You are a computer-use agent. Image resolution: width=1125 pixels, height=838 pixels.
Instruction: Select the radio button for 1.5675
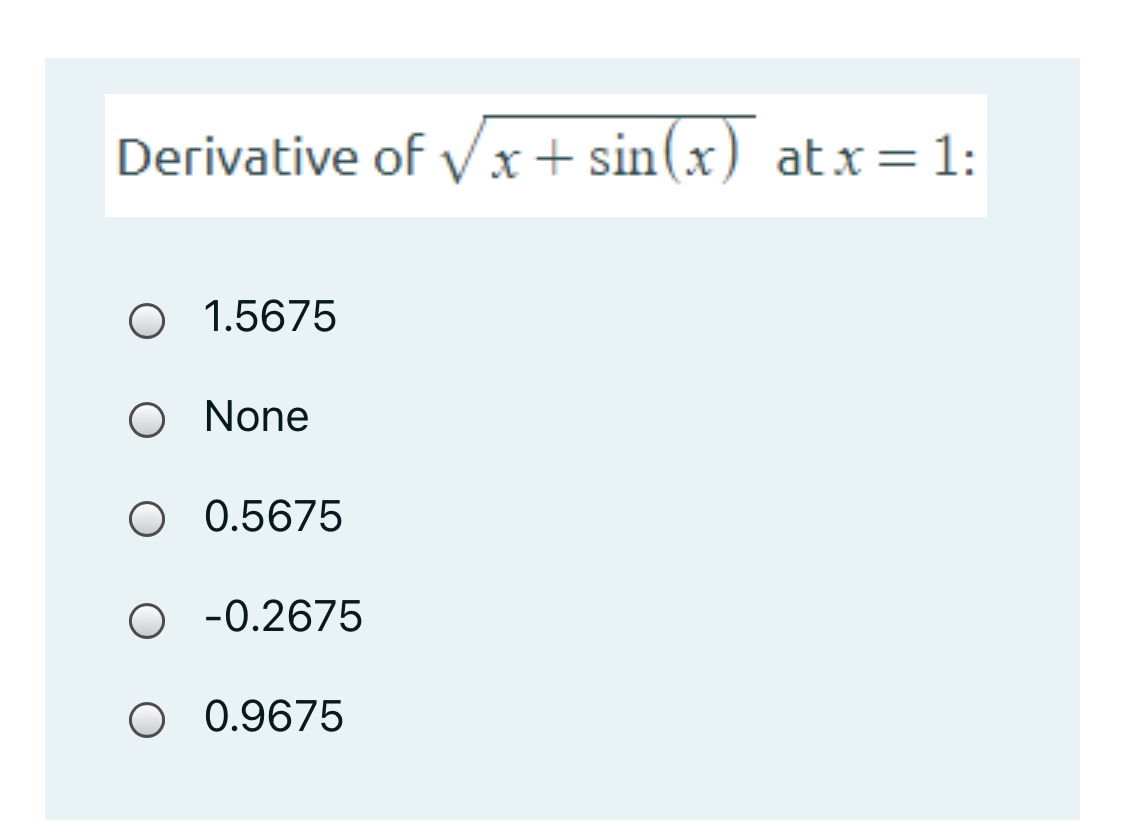tap(146, 320)
